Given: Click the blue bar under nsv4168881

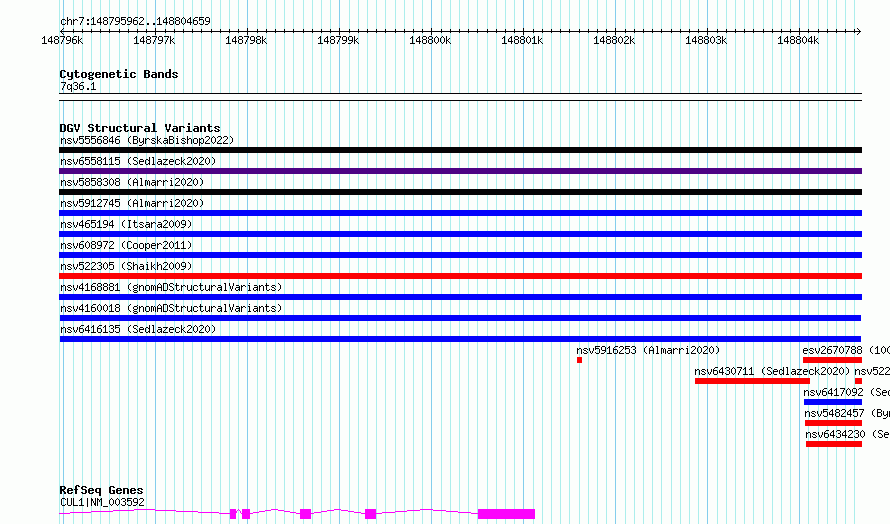Looking at the screenshot, I should coord(460,297).
